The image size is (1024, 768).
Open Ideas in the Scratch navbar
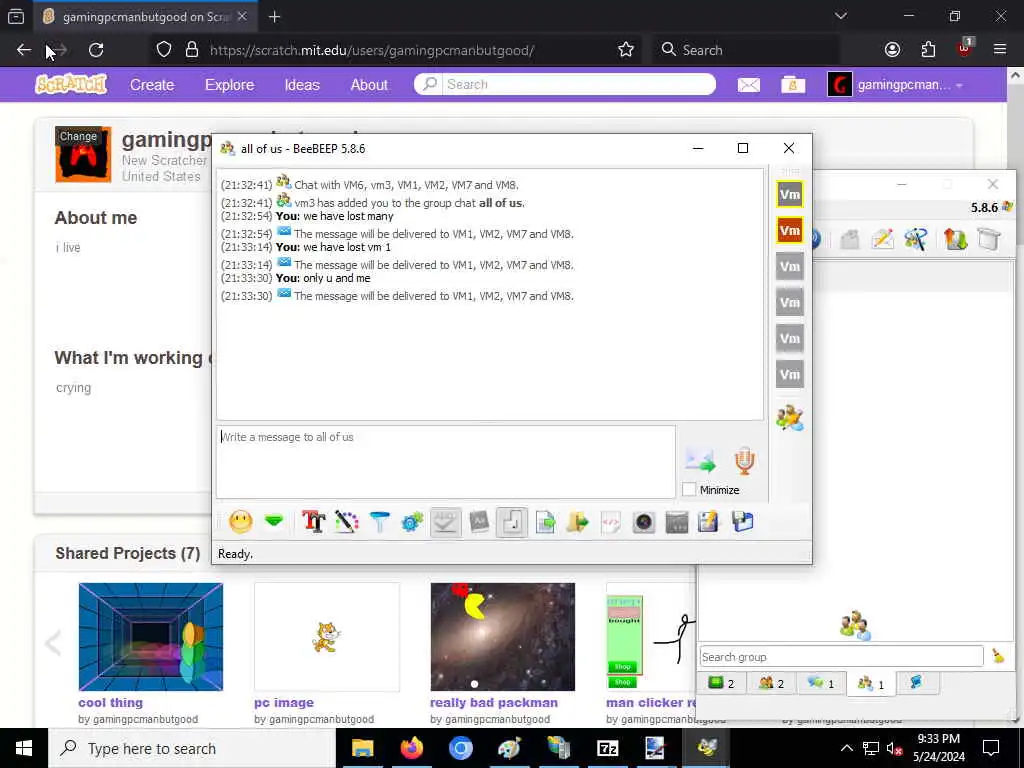302,85
